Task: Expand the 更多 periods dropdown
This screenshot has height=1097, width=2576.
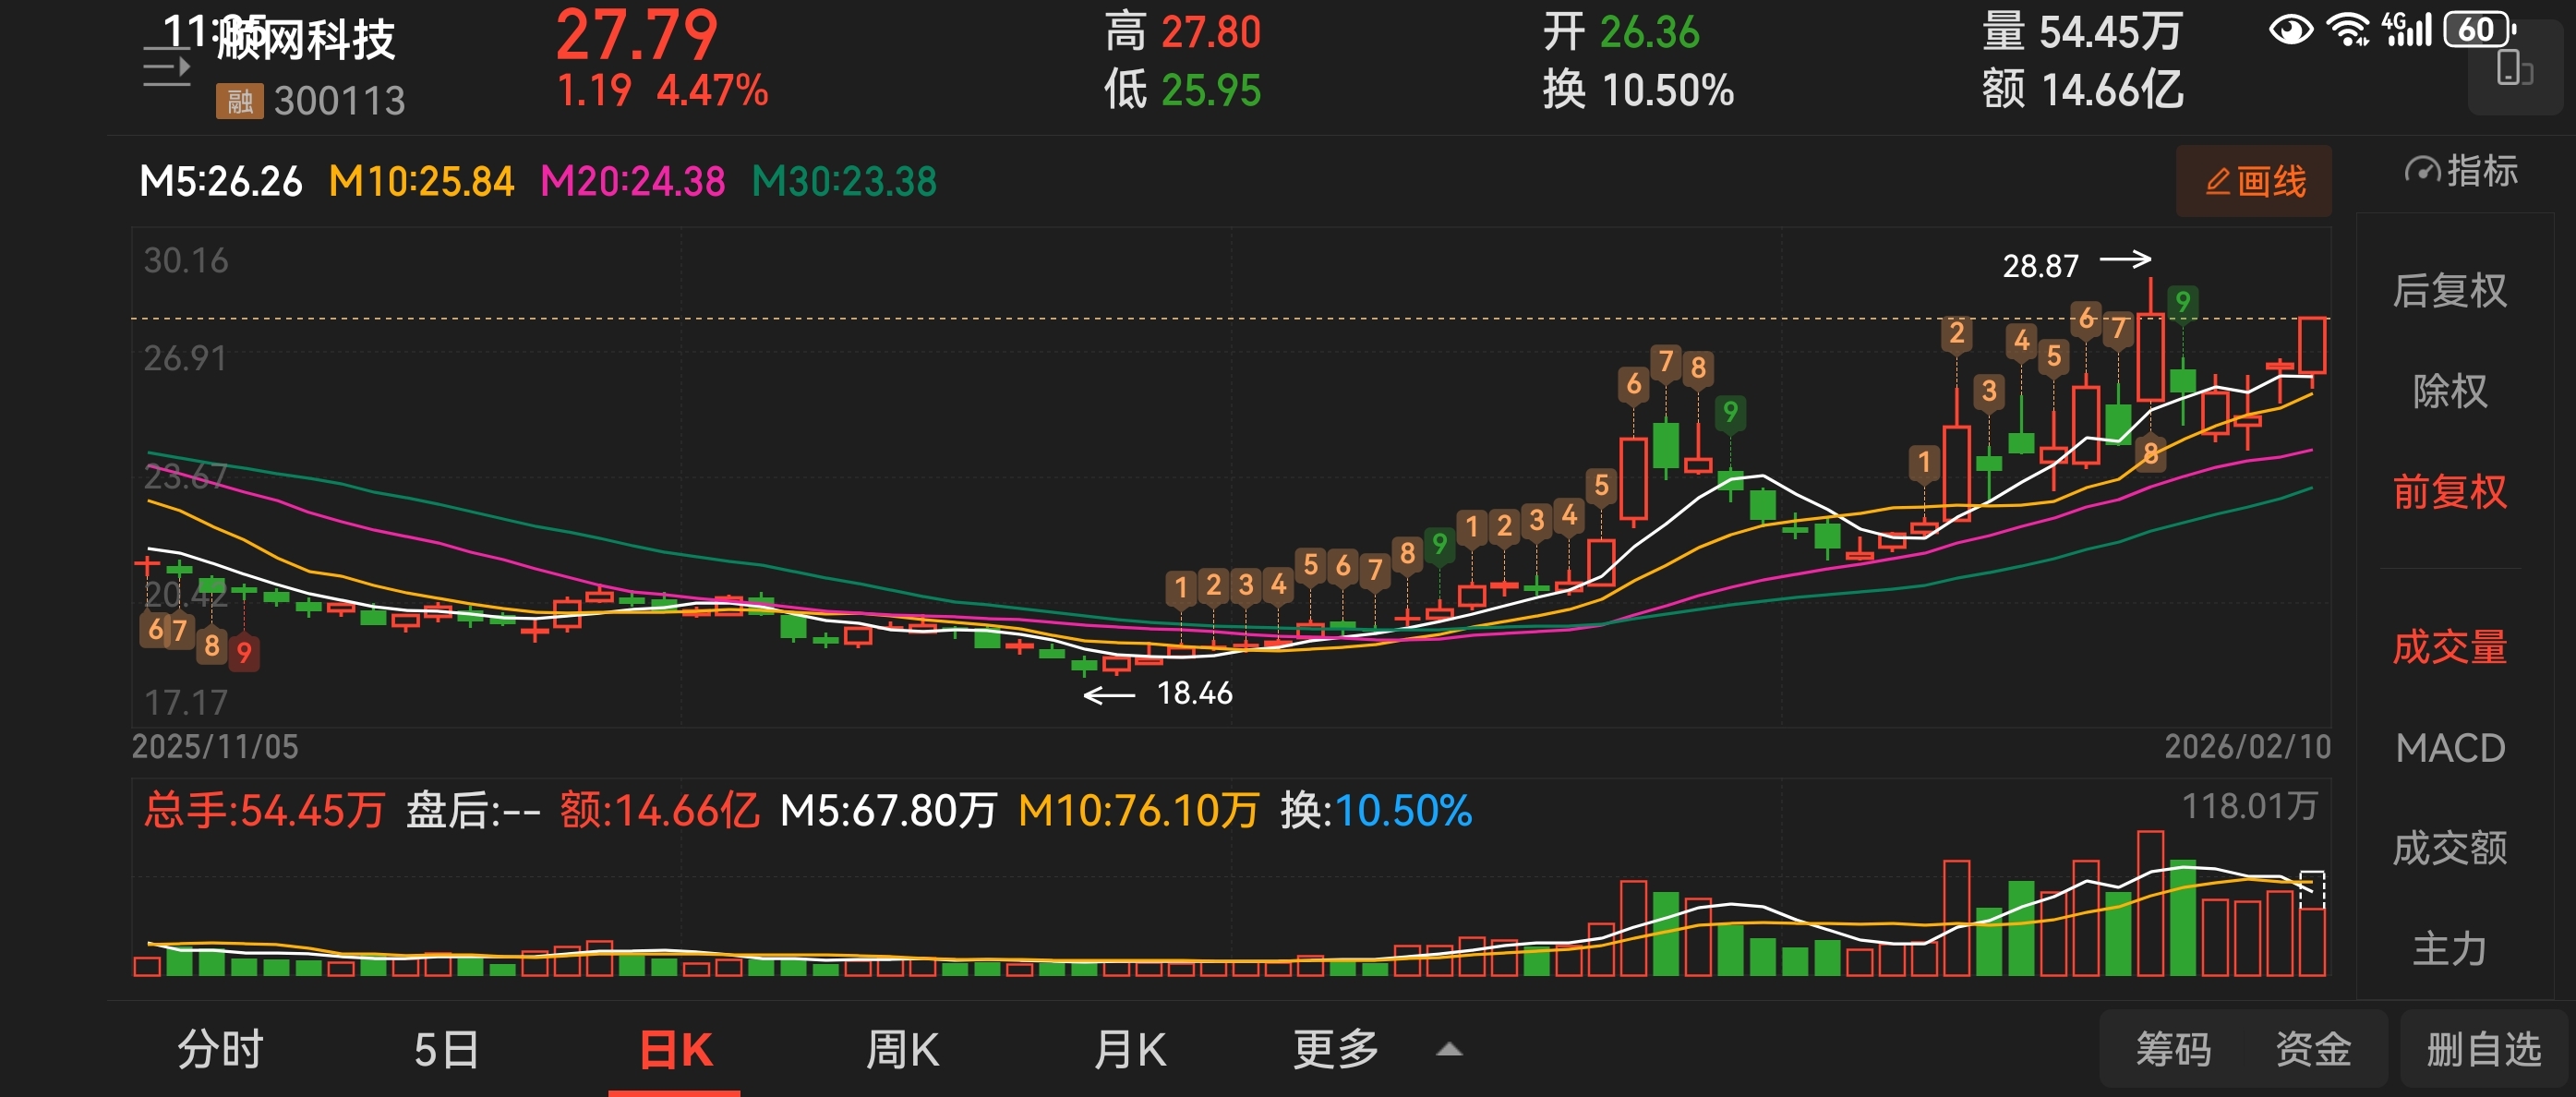Action: pos(1335,1050)
